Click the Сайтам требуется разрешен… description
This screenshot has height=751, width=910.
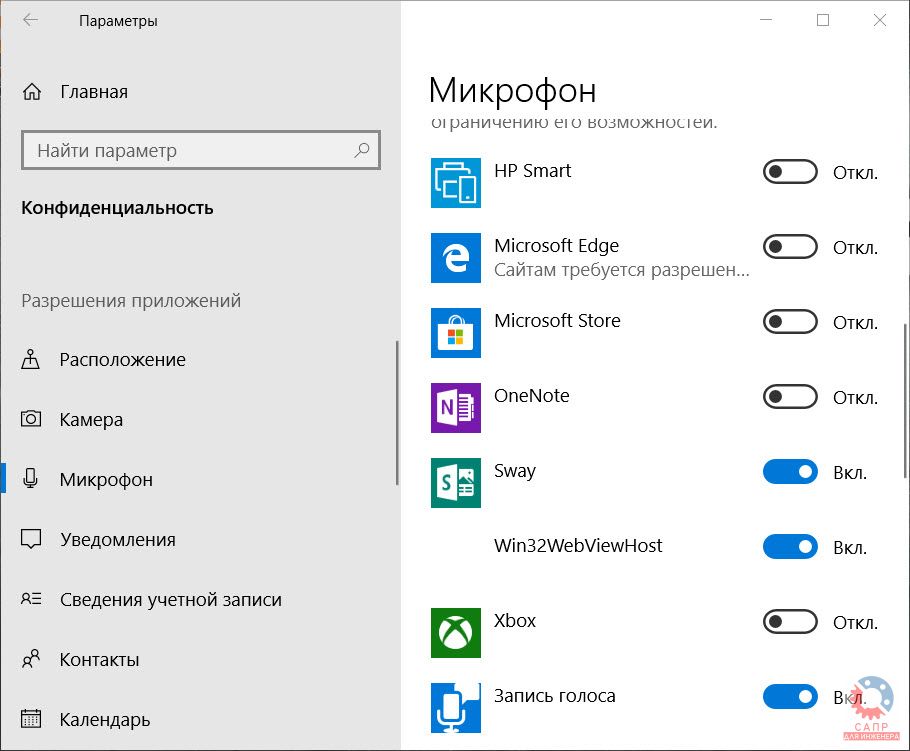point(622,270)
